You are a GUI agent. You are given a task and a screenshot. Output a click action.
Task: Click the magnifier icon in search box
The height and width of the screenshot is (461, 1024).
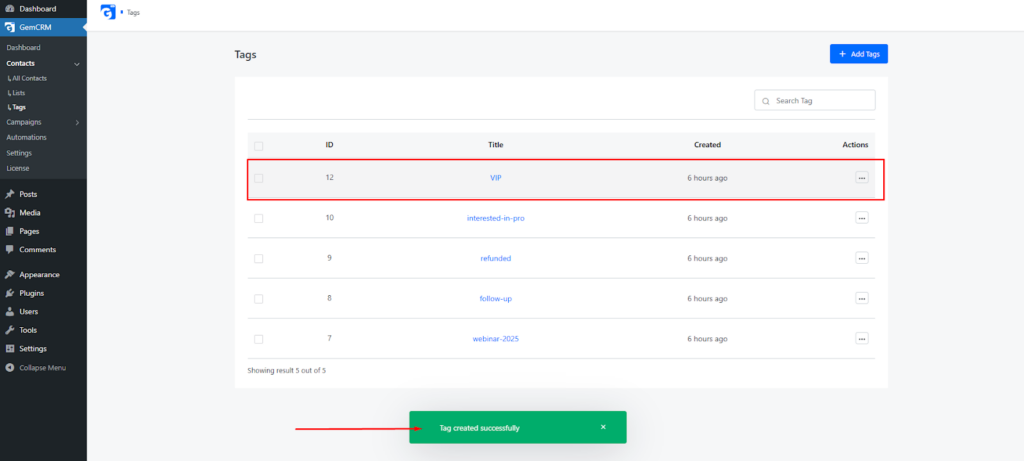pyautogui.click(x=765, y=101)
